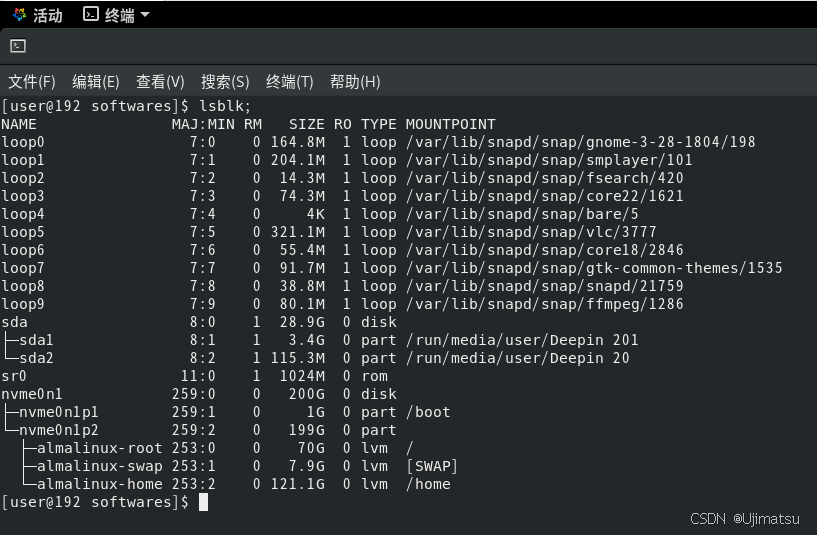The height and width of the screenshot is (535, 817).
Task: Click the sda disk name
Action: click(x=14, y=322)
